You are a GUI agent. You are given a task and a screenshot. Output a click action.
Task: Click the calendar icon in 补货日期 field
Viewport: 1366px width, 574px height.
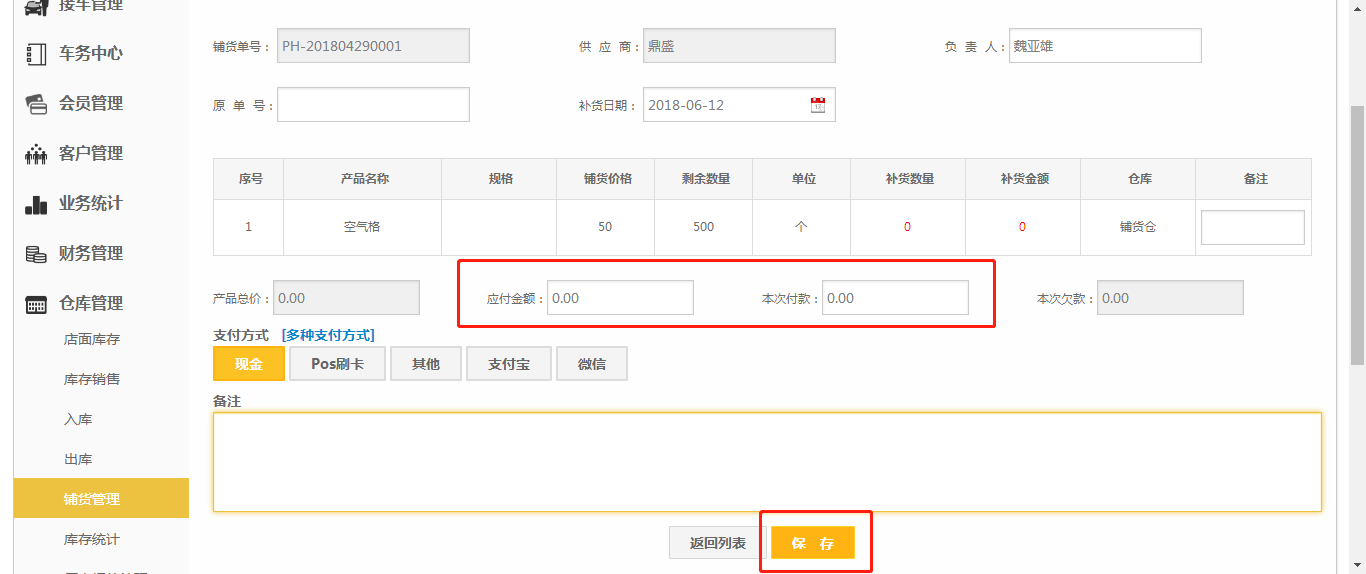pyautogui.click(x=817, y=105)
